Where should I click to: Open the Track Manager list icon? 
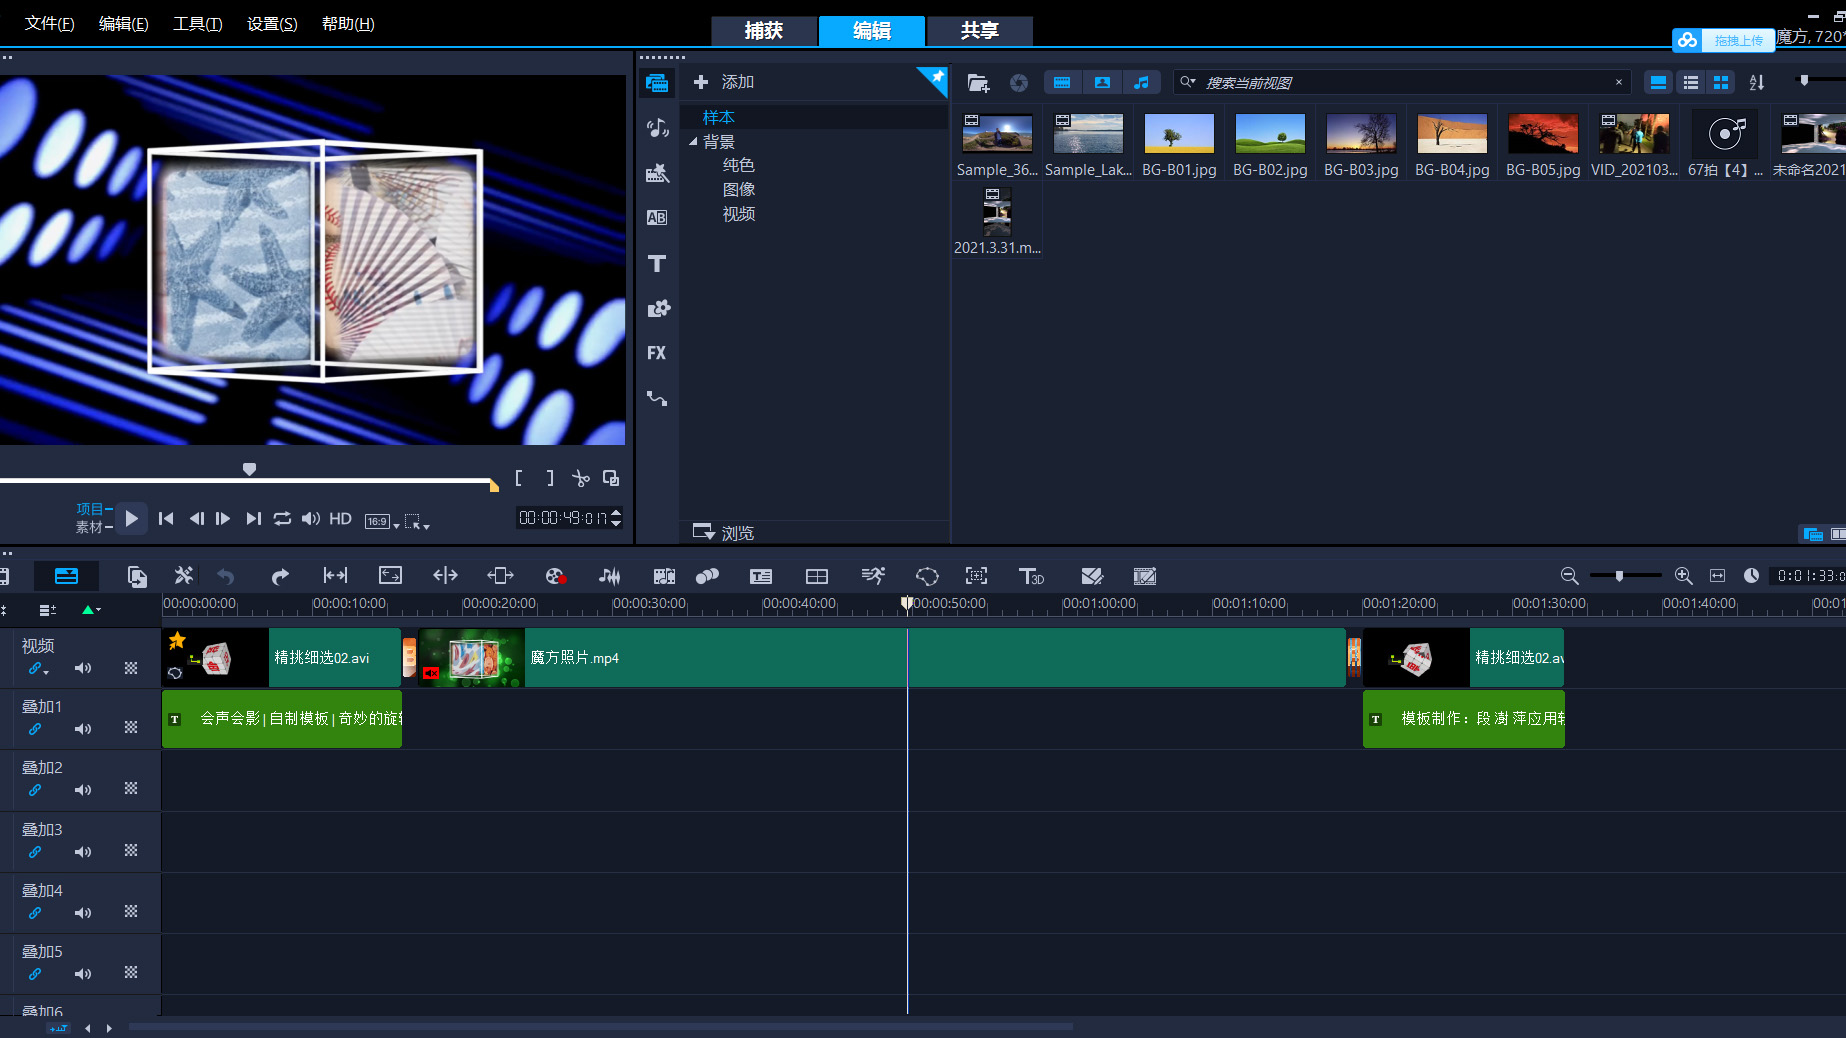[47, 609]
